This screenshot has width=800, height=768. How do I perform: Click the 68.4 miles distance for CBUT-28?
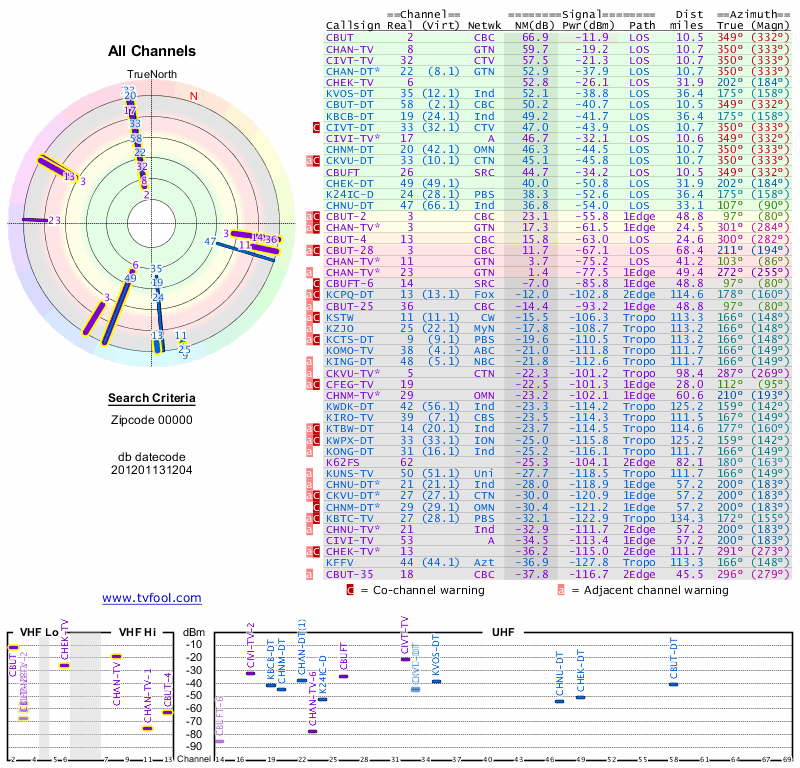point(690,251)
